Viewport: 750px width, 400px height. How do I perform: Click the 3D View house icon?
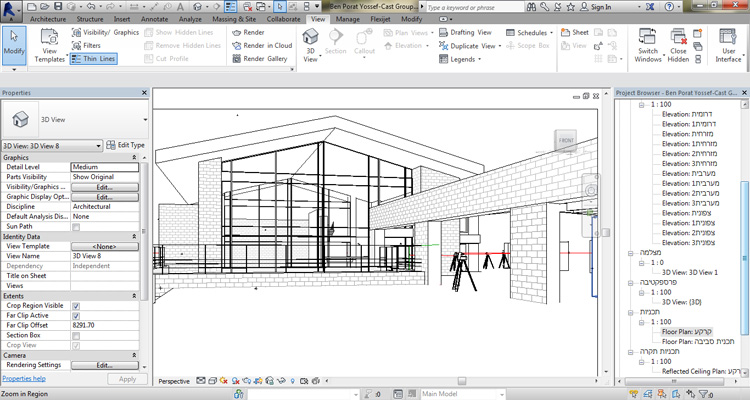(x=310, y=37)
